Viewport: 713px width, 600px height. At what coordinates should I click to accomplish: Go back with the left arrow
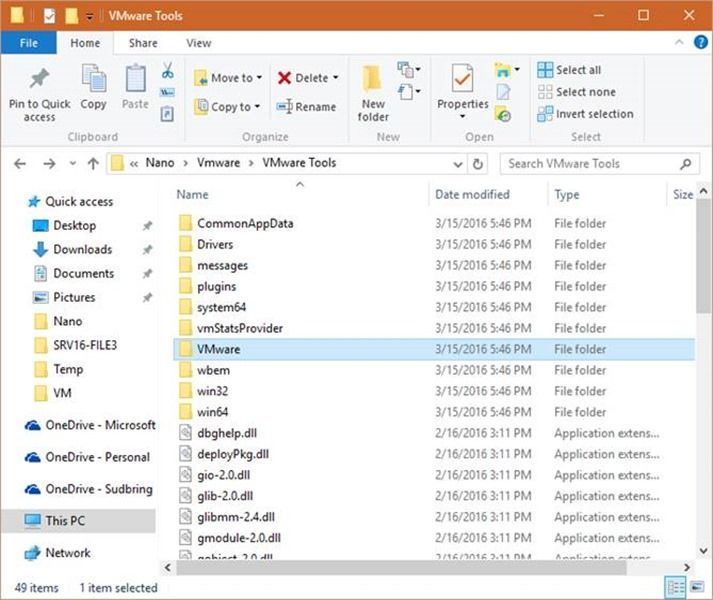coord(20,163)
